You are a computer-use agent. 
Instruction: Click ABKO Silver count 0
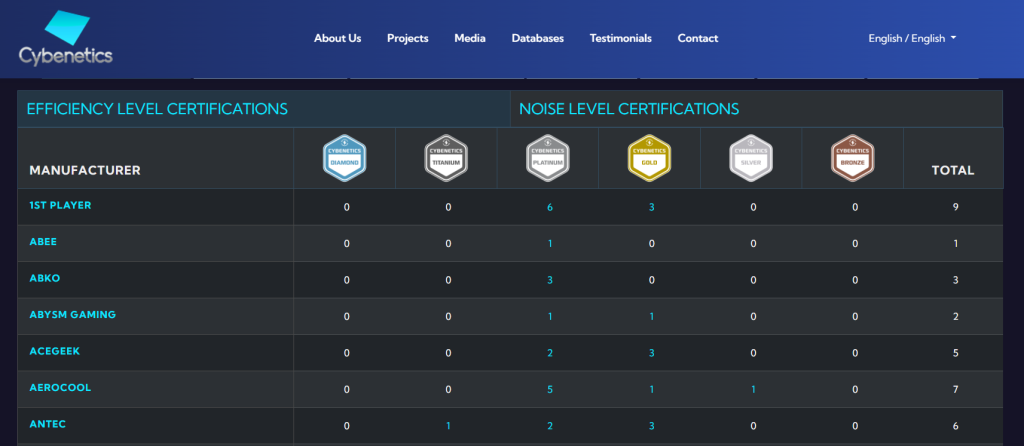click(753, 281)
